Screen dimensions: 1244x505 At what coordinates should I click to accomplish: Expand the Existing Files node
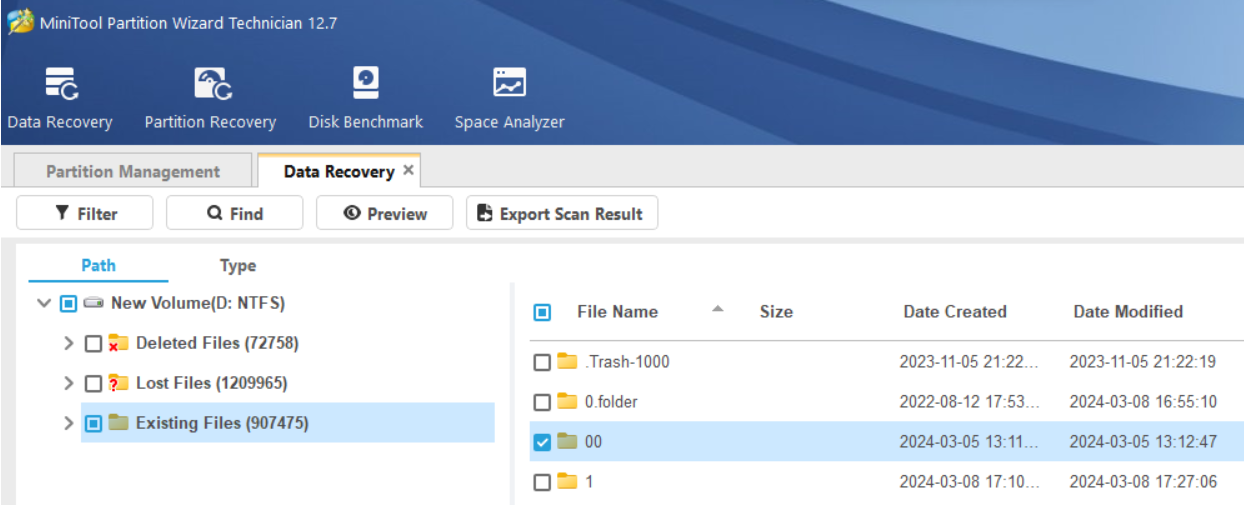[x=68, y=423]
